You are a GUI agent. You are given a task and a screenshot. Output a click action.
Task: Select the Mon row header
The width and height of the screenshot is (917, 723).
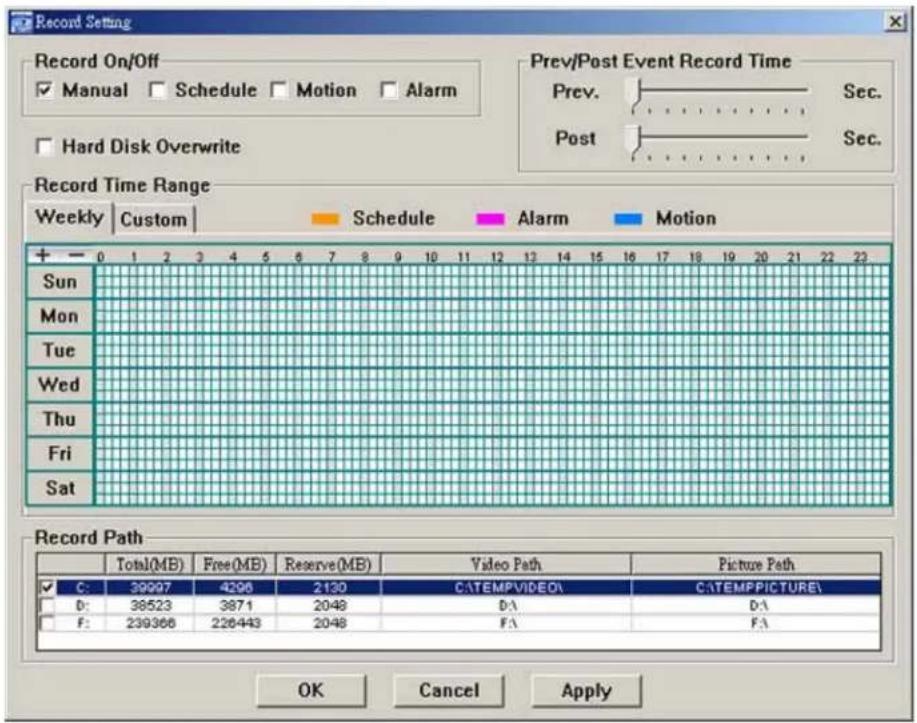tap(60, 316)
